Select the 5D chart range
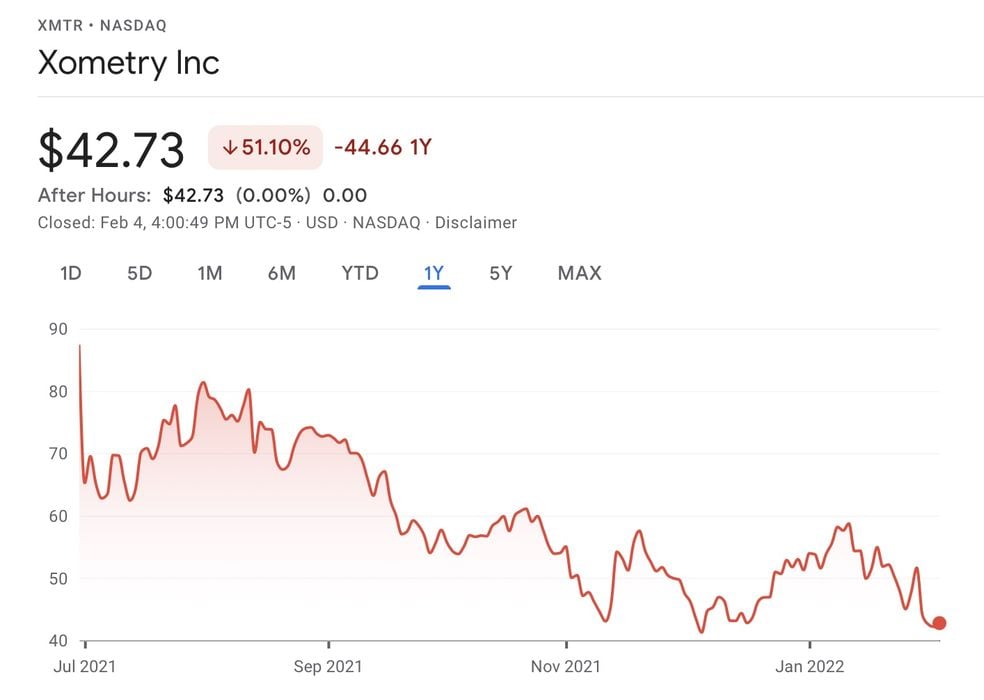 (139, 273)
